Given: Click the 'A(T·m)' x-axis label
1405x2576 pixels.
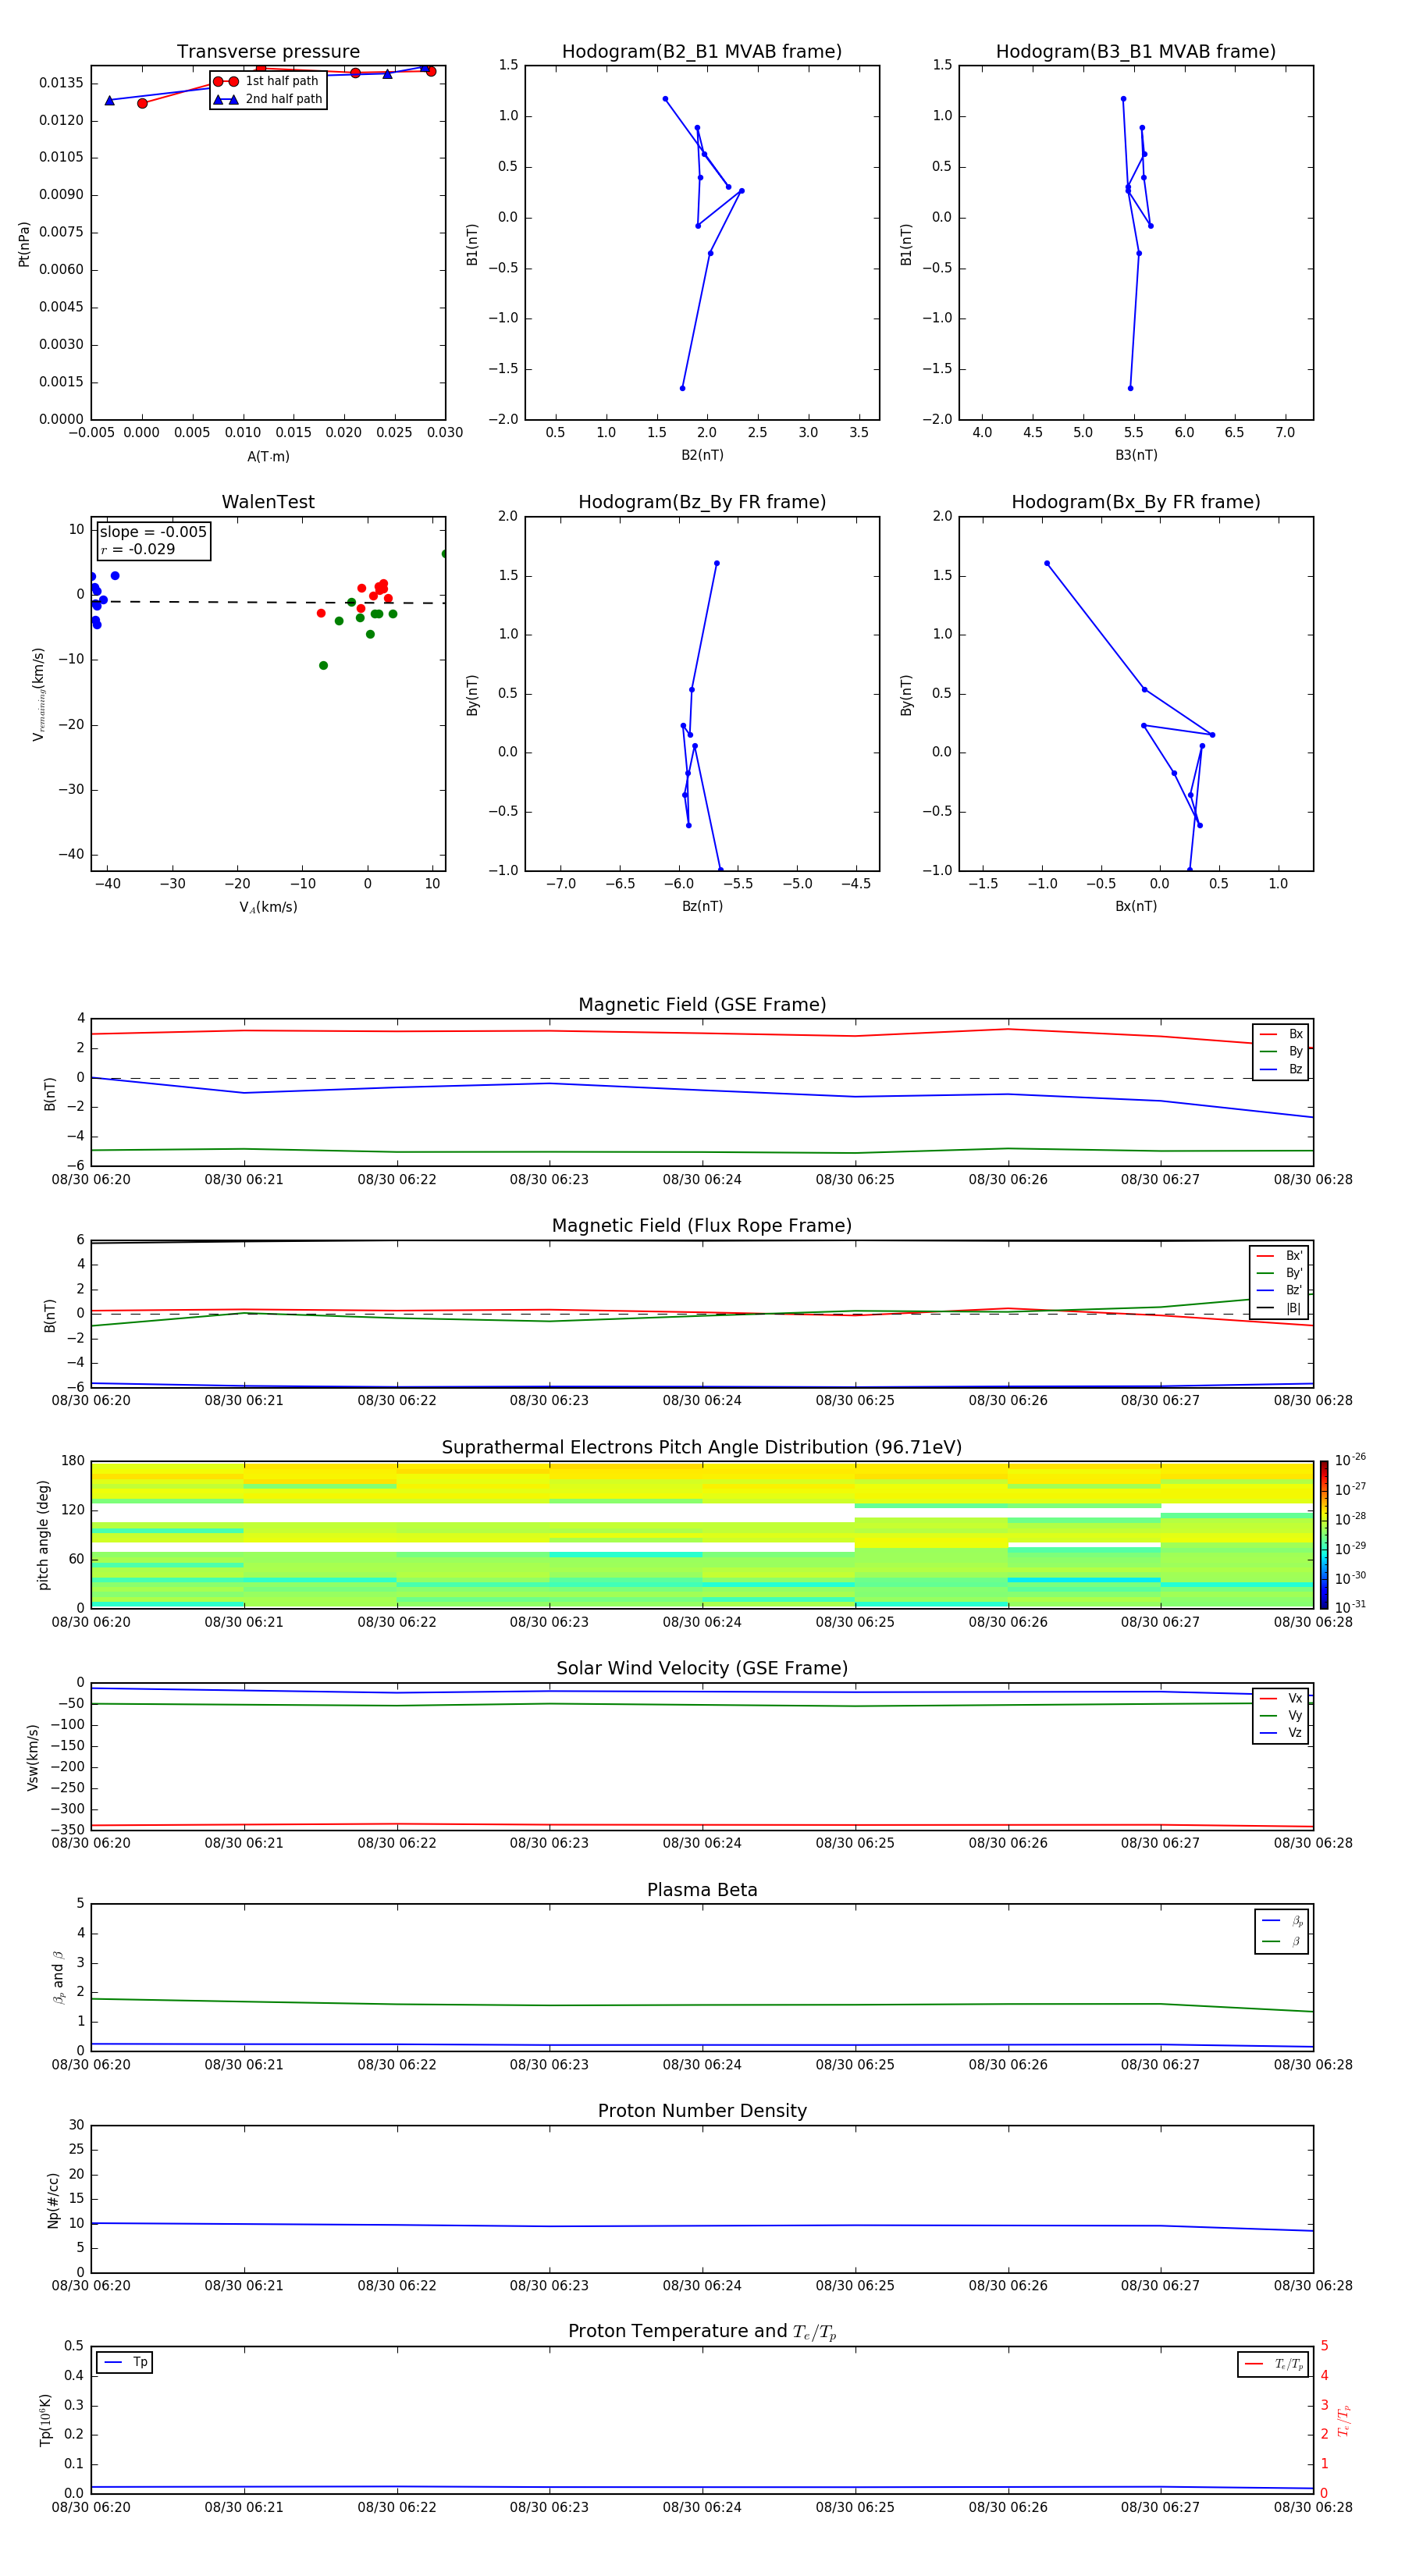Looking at the screenshot, I should pyautogui.click(x=268, y=457).
